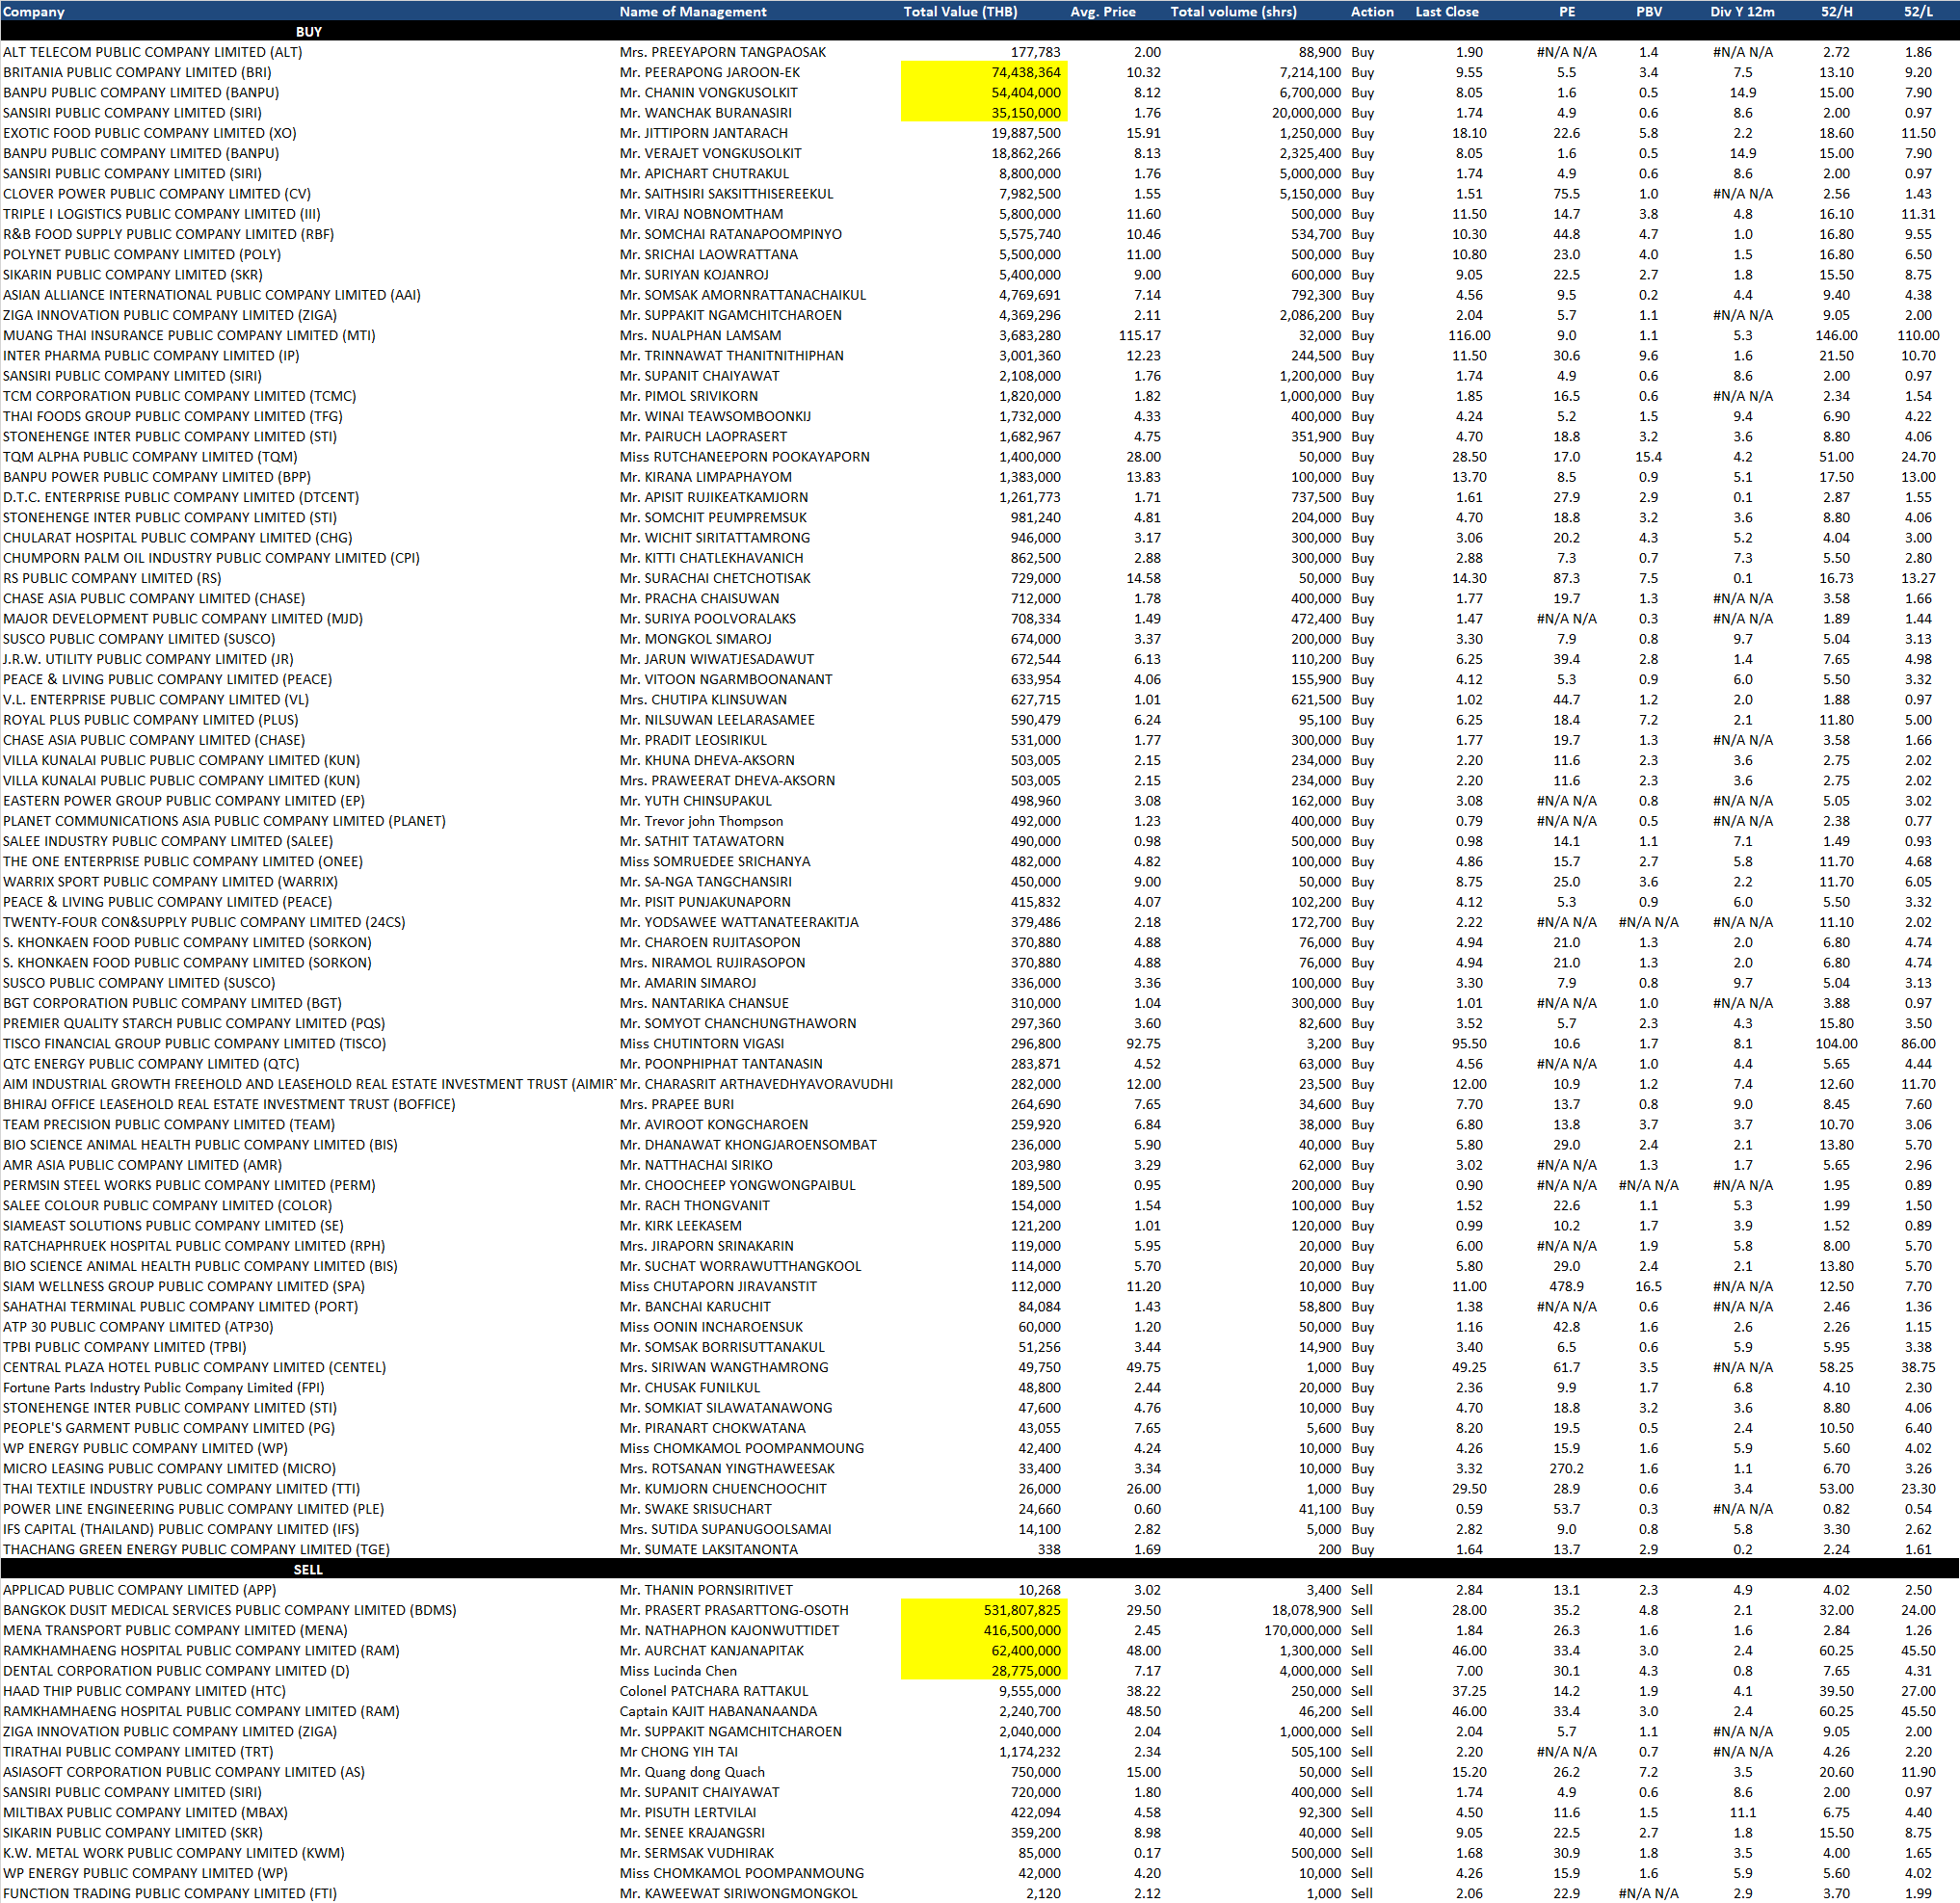The height and width of the screenshot is (1903, 1960).
Task: Select highlighted value 531,807,825
Action: (984, 1610)
